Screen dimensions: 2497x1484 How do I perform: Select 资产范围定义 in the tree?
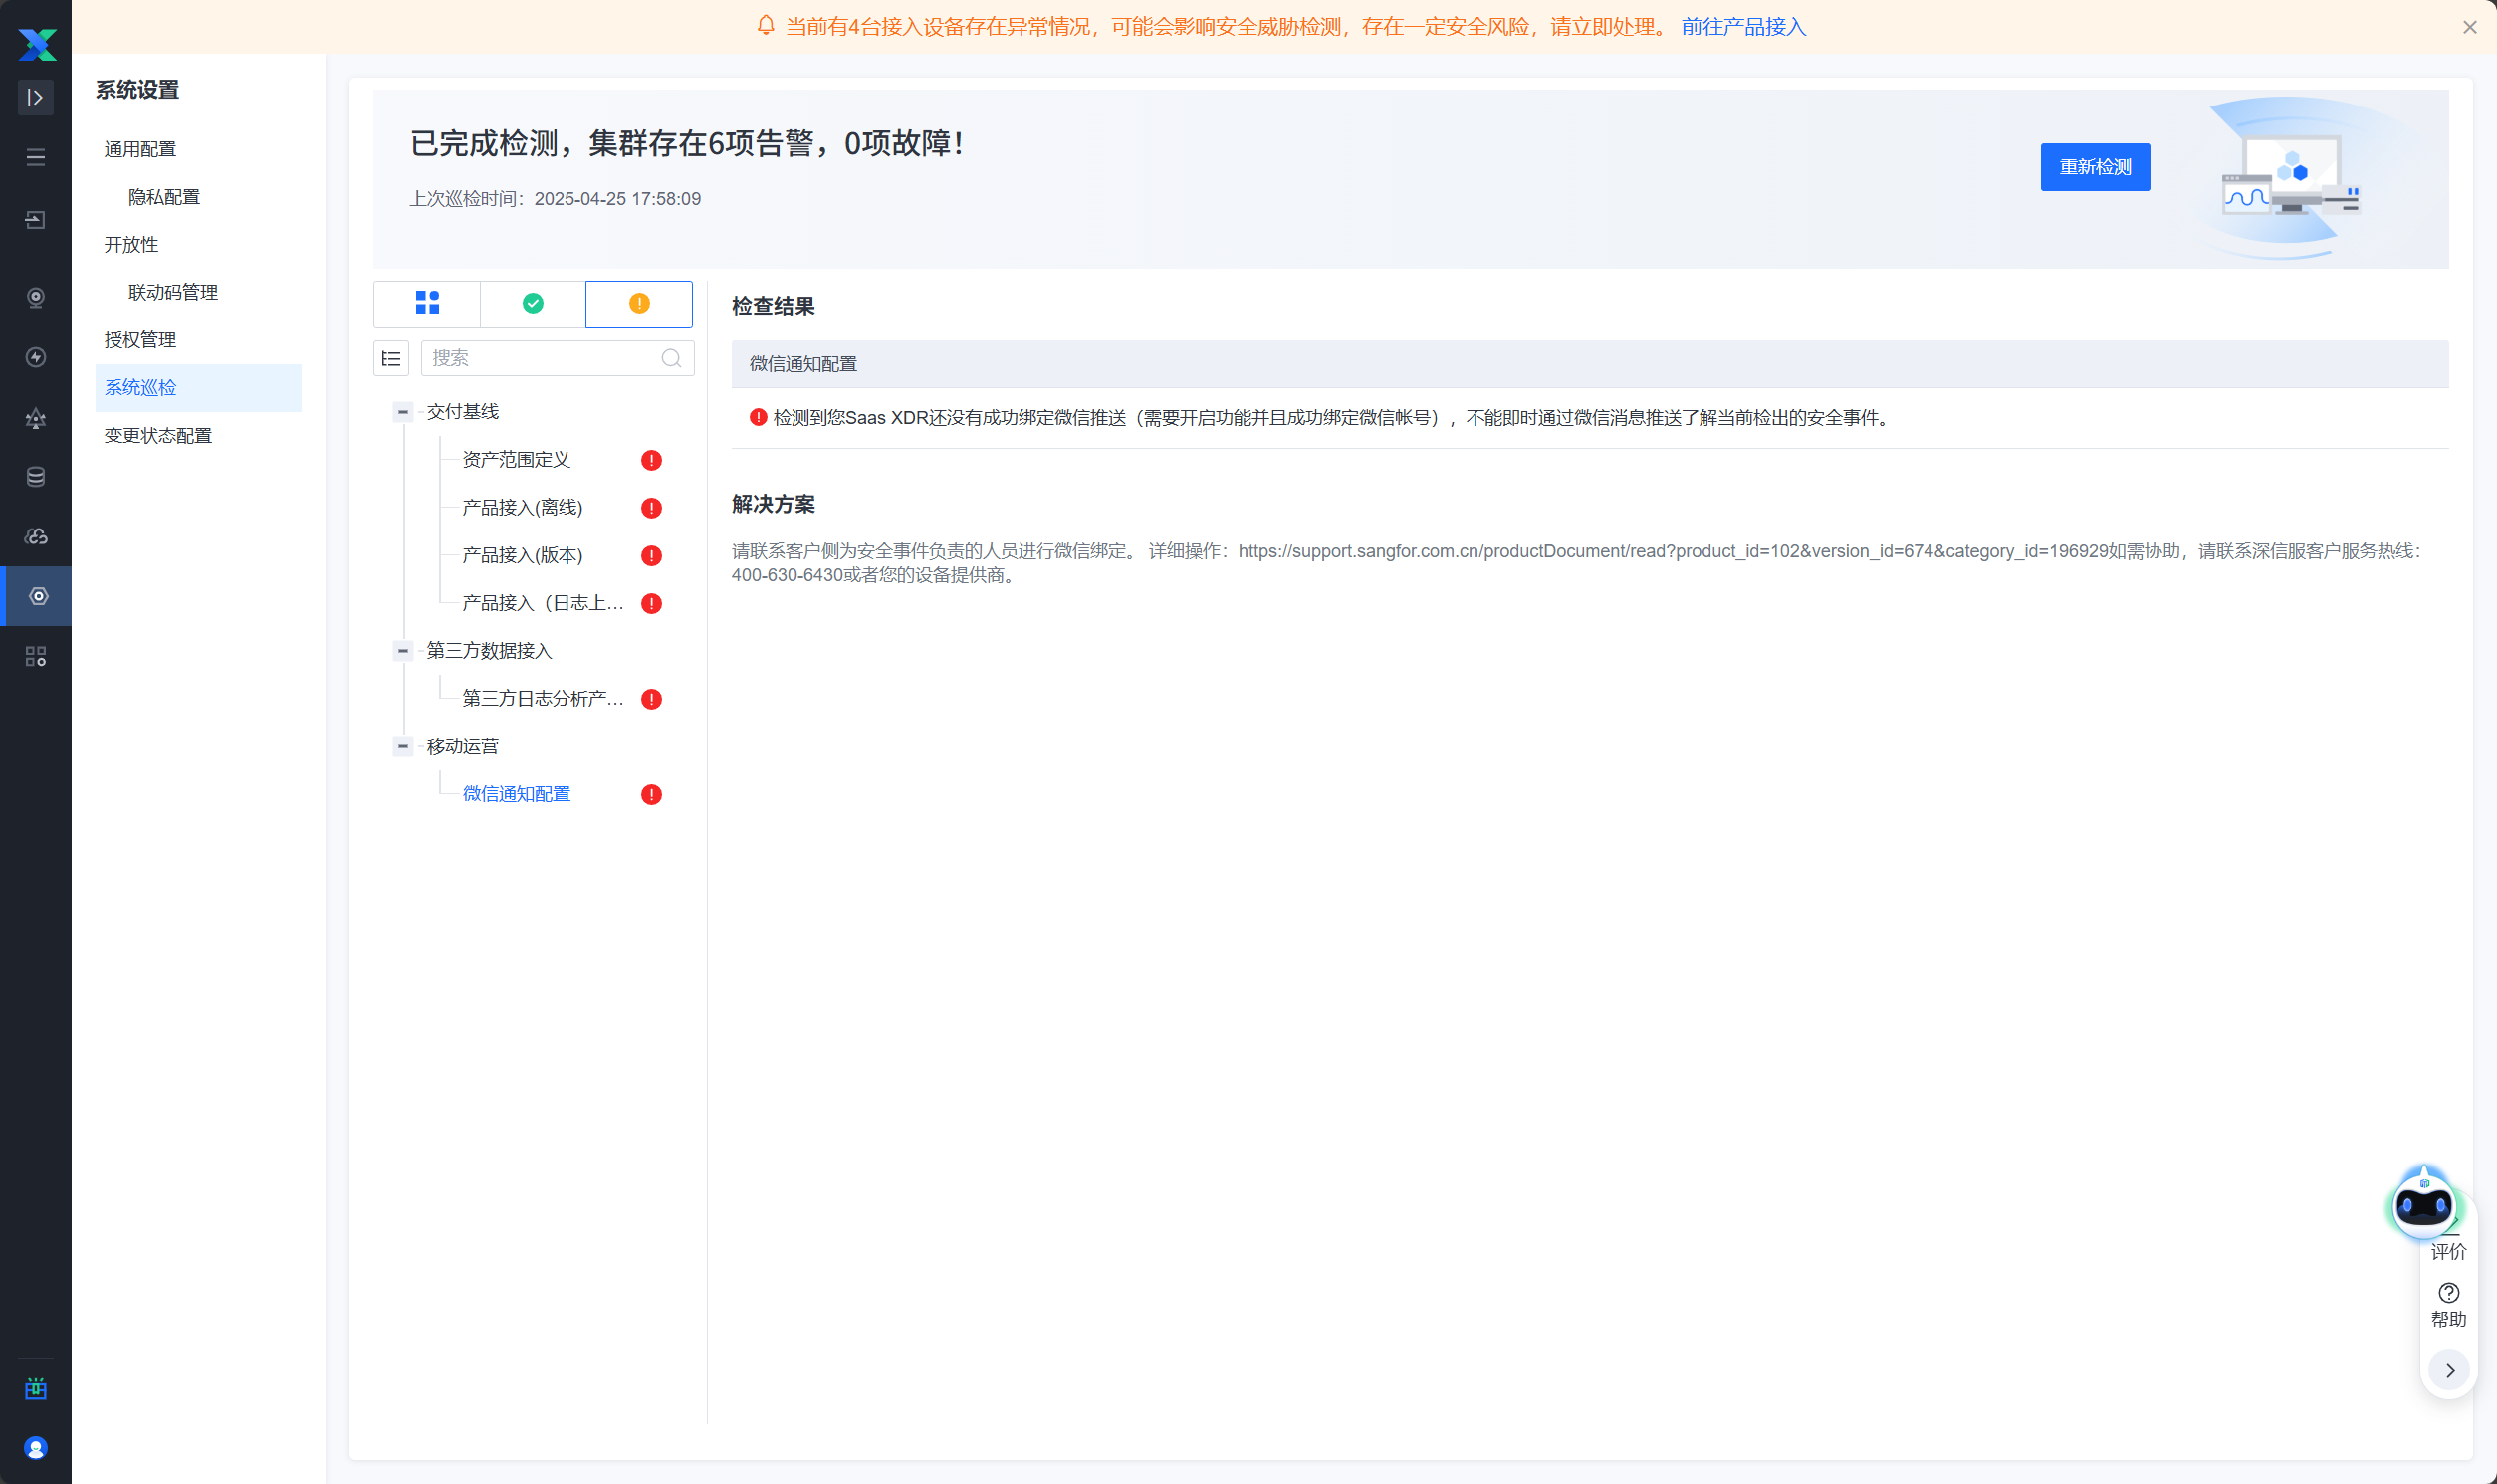[516, 460]
